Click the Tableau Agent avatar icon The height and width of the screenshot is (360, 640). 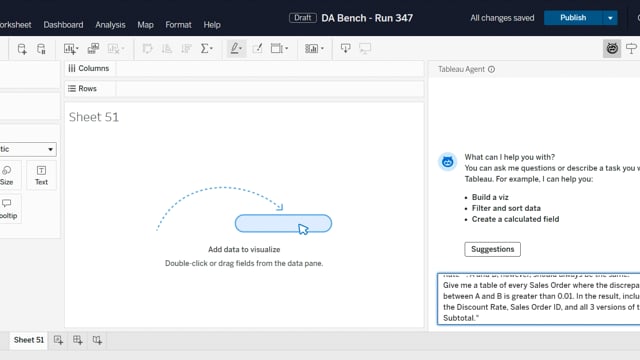[x=448, y=162]
